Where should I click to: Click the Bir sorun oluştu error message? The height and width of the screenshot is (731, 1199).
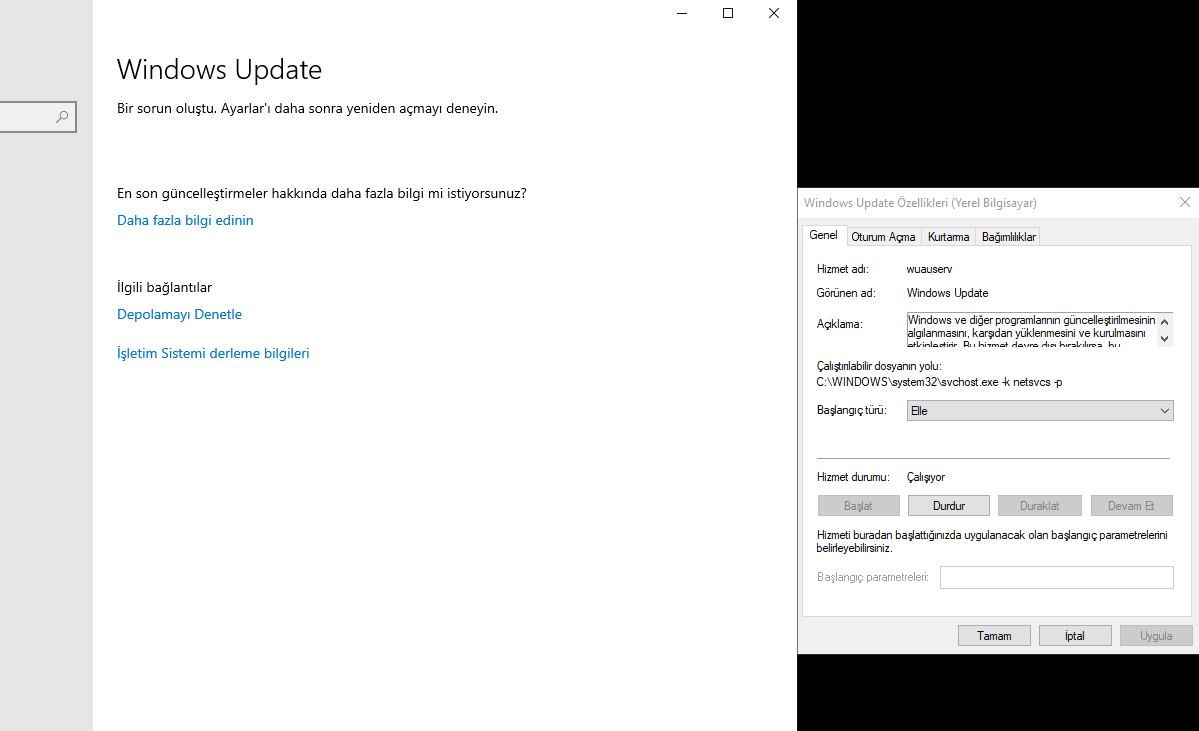pos(307,109)
